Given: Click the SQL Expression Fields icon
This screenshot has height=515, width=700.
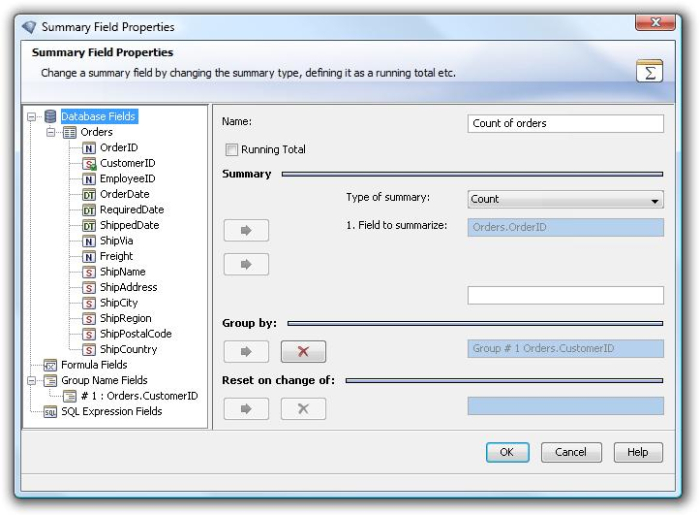Looking at the screenshot, I should [50, 412].
